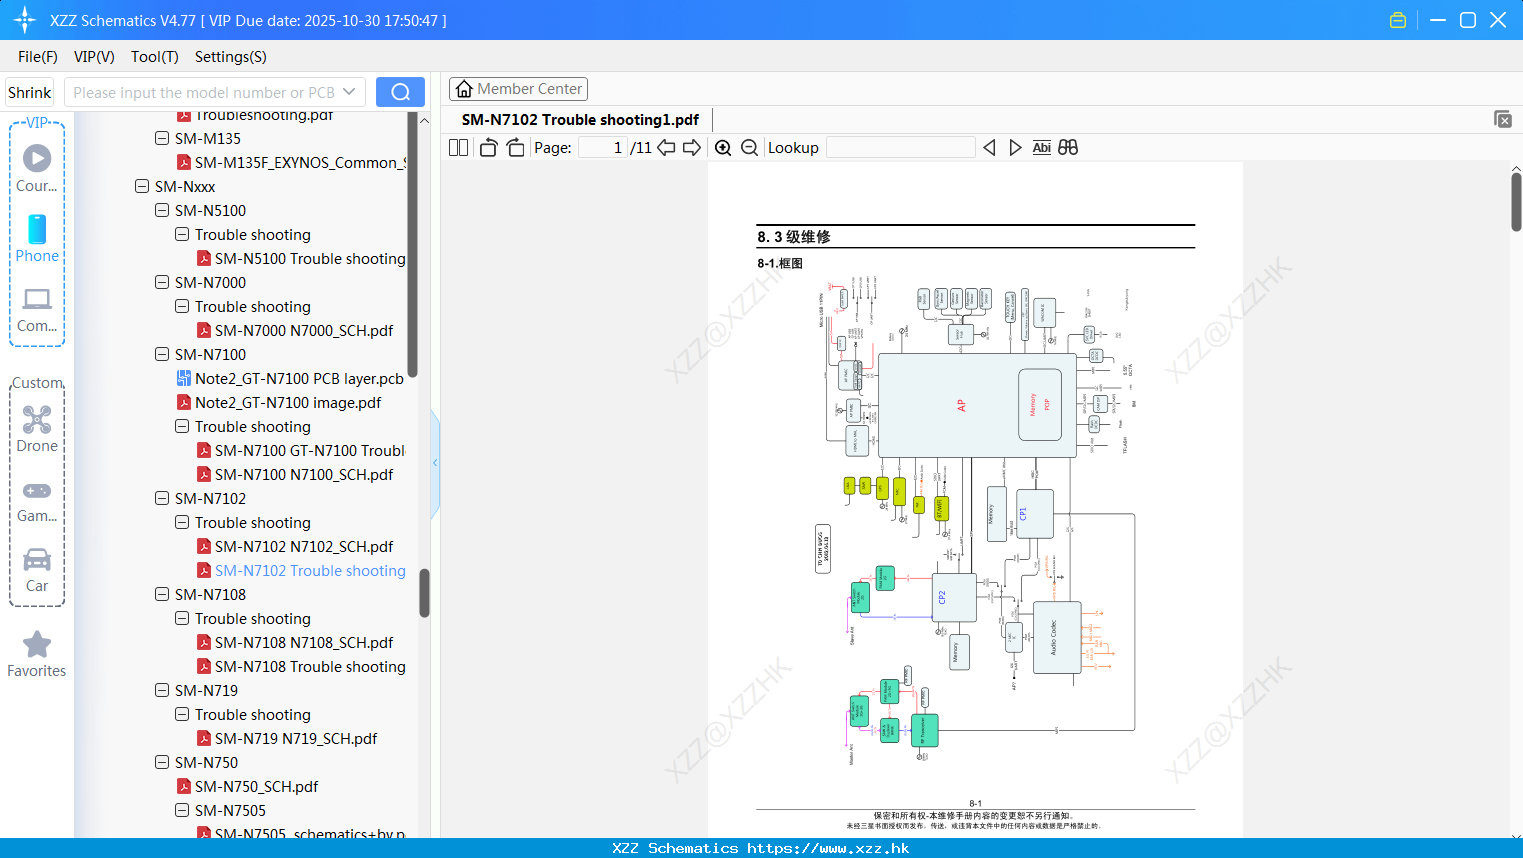
Task: Go to next page arrow
Action: click(x=692, y=147)
